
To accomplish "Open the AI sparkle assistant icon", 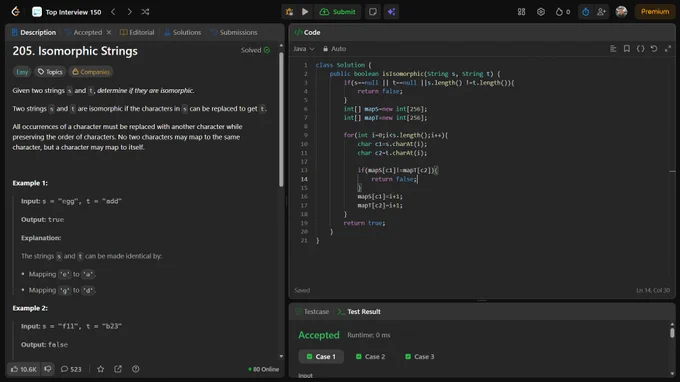I will (391, 12).
